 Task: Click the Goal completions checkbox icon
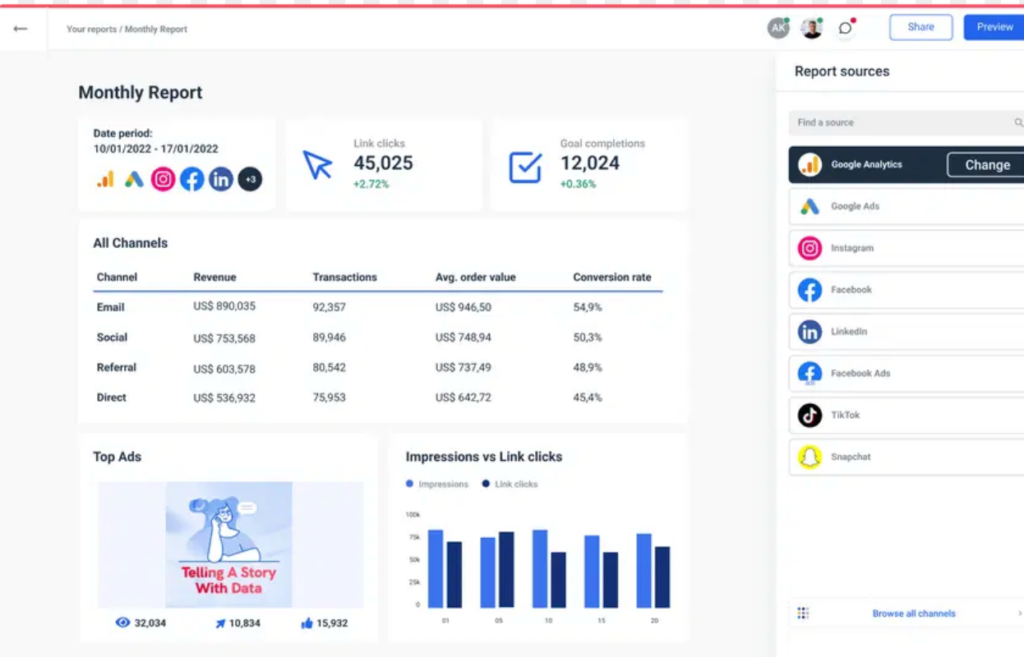click(525, 166)
